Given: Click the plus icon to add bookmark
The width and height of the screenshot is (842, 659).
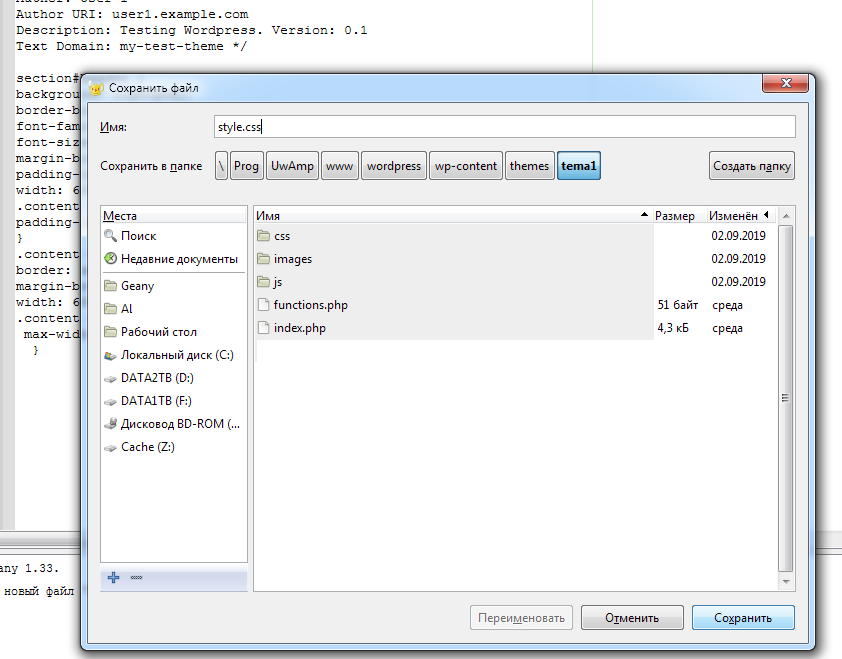Looking at the screenshot, I should 113,578.
